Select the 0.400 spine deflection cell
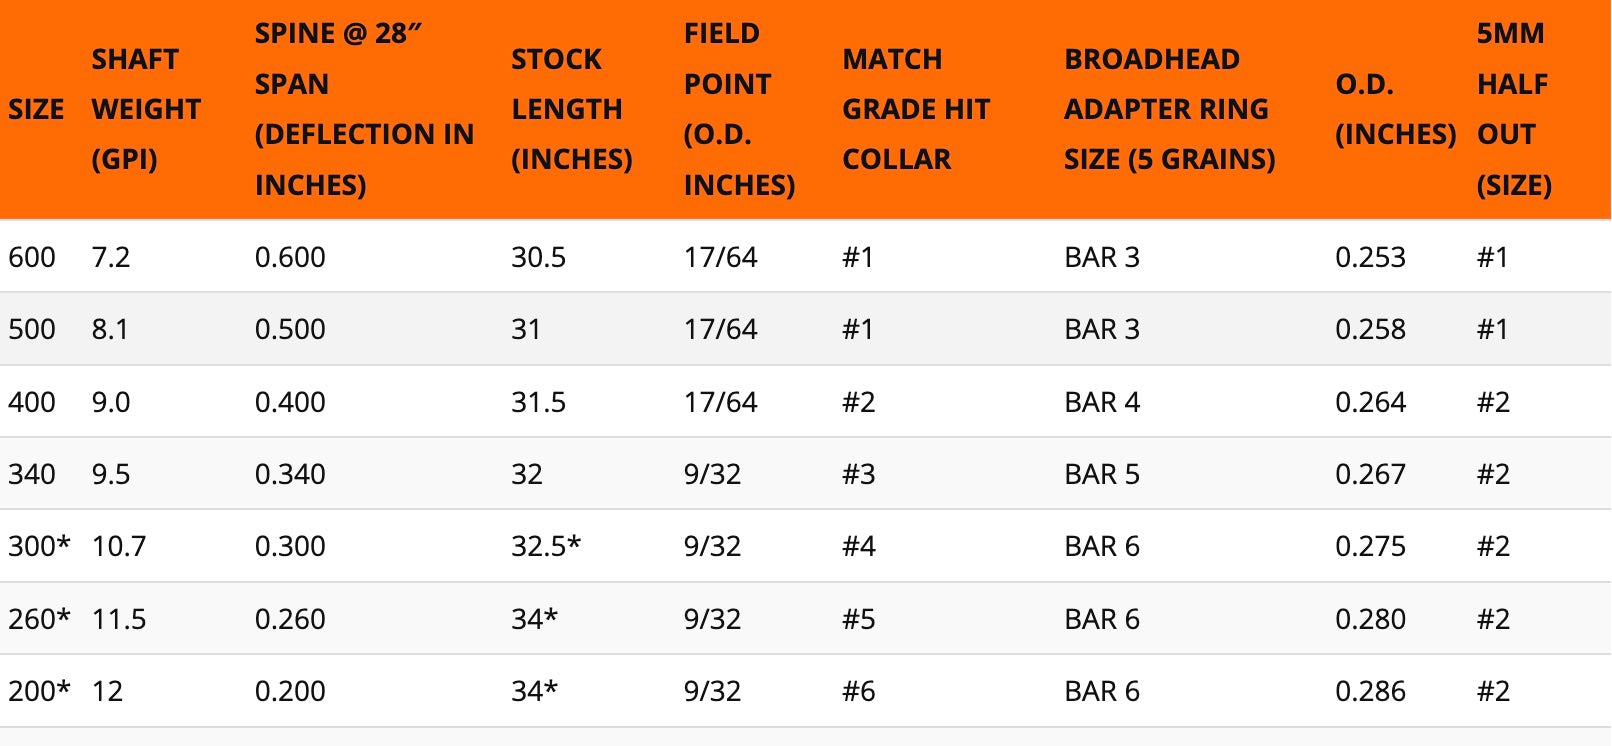This screenshot has width=1612, height=746. click(x=290, y=402)
